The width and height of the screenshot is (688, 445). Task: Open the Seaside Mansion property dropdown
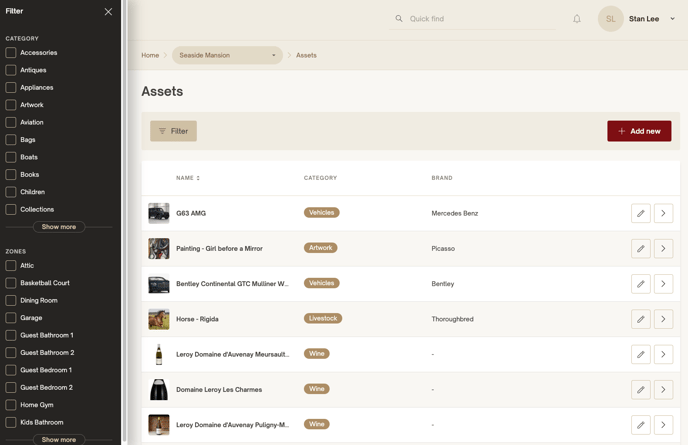227,55
